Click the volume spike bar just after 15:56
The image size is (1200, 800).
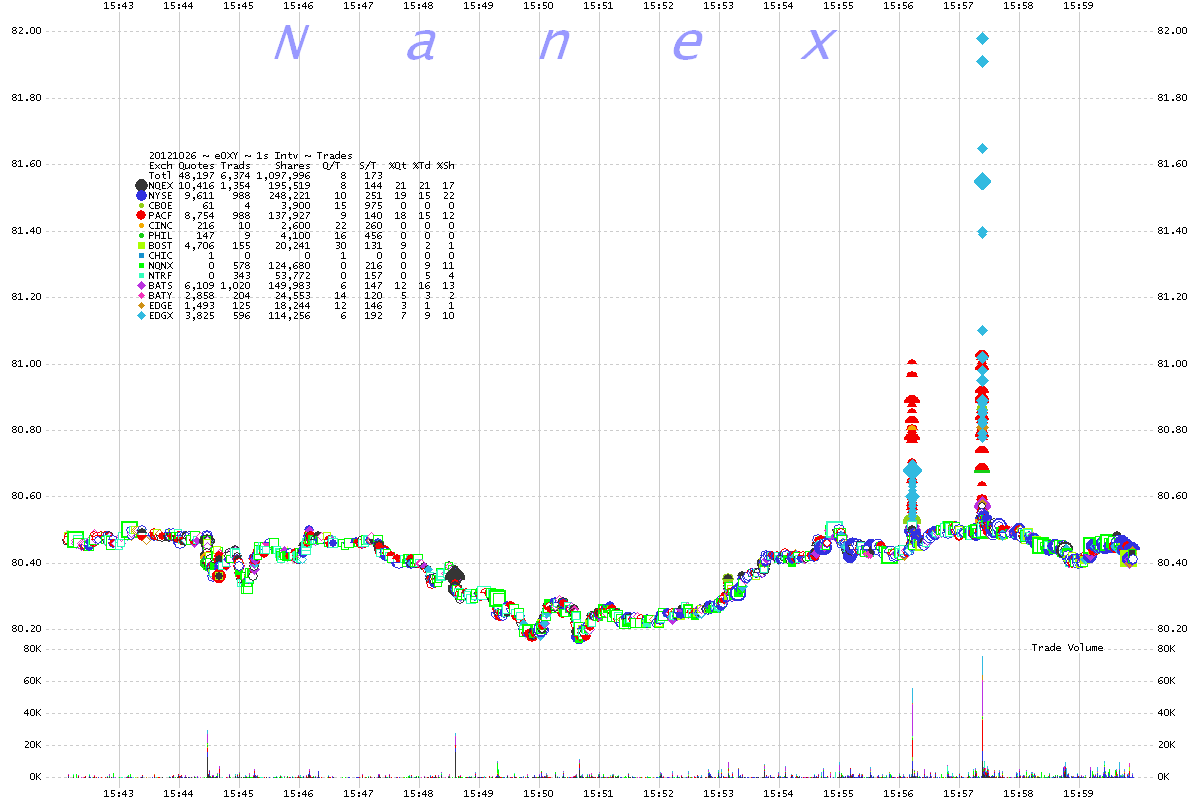[912, 732]
